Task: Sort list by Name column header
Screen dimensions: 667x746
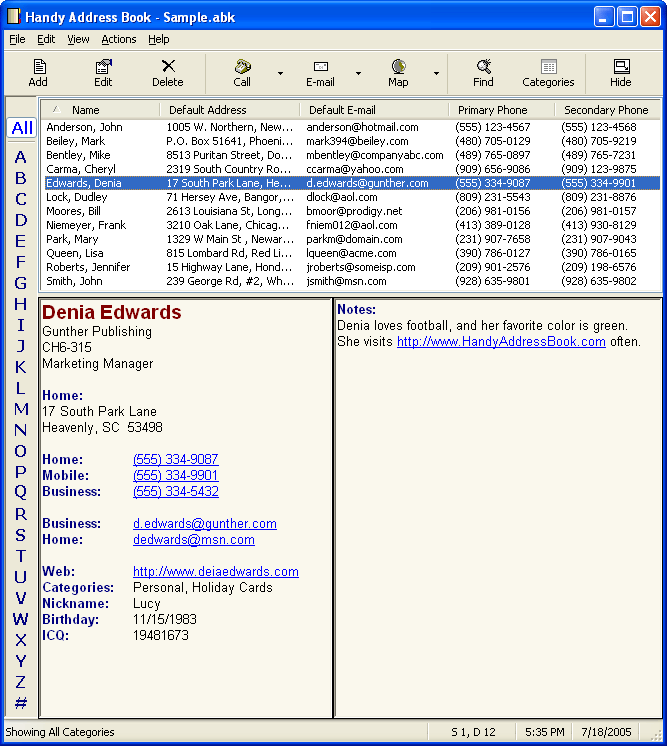Action: [x=100, y=110]
